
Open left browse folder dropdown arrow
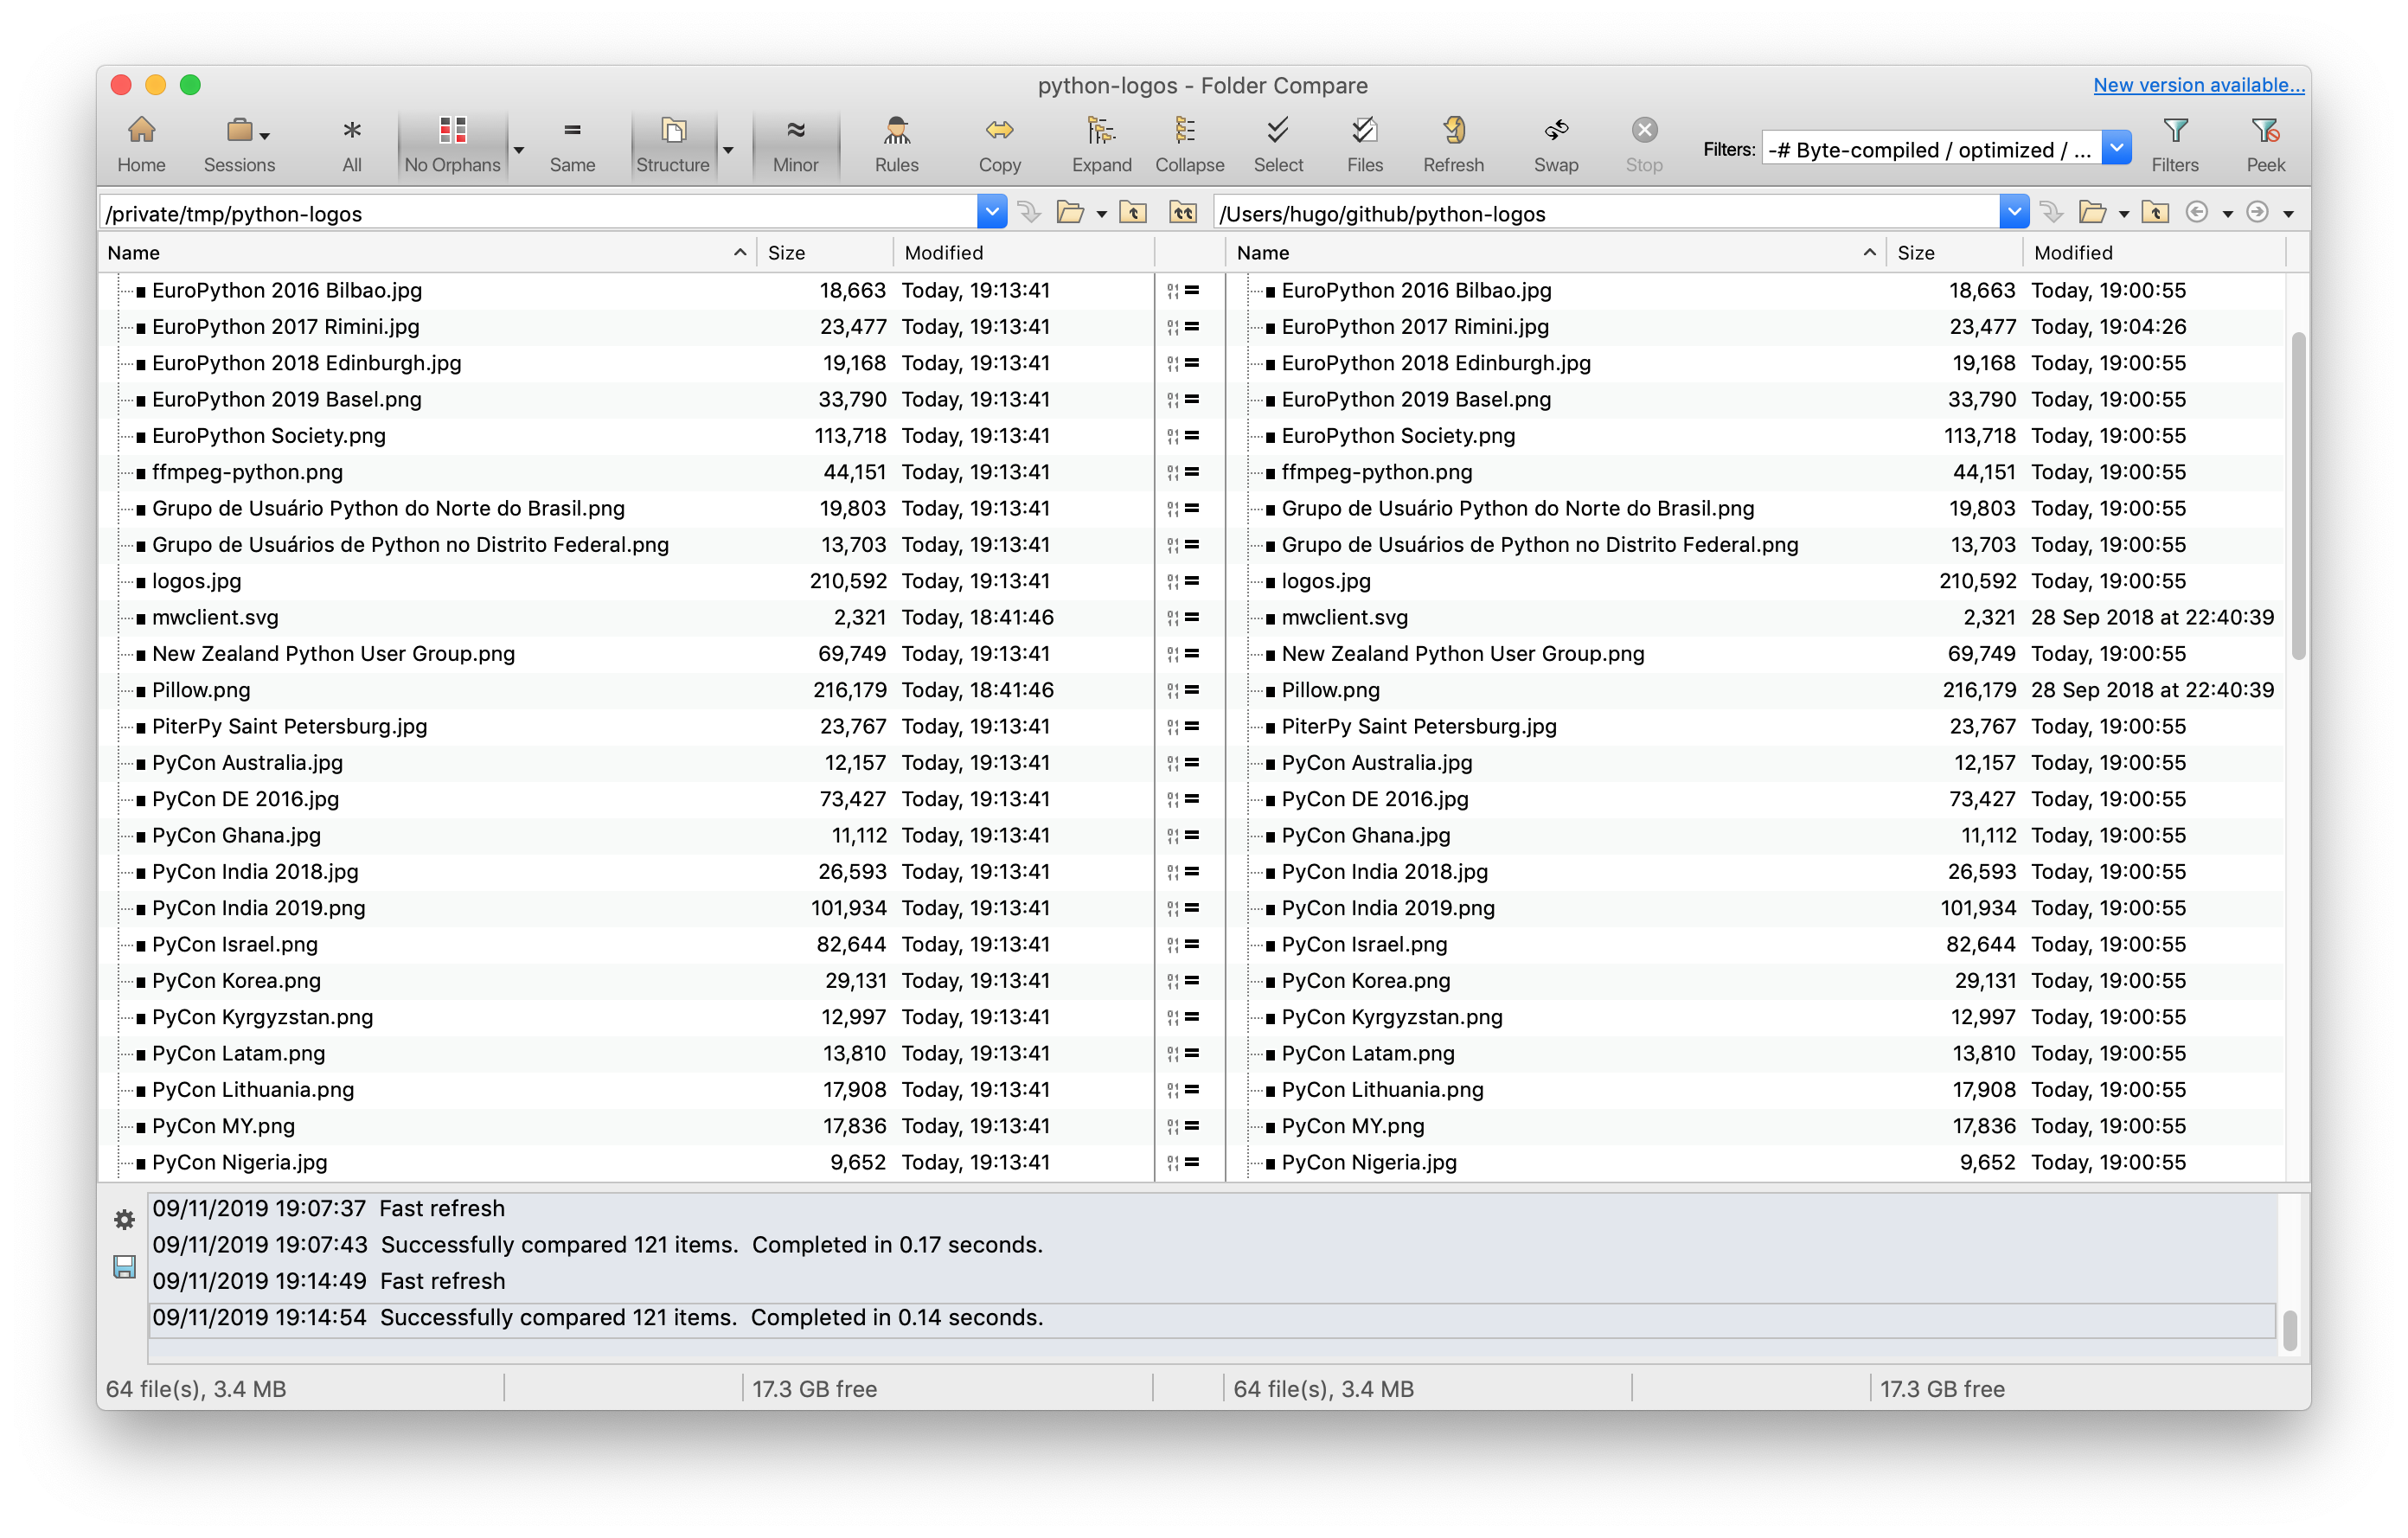click(1101, 214)
